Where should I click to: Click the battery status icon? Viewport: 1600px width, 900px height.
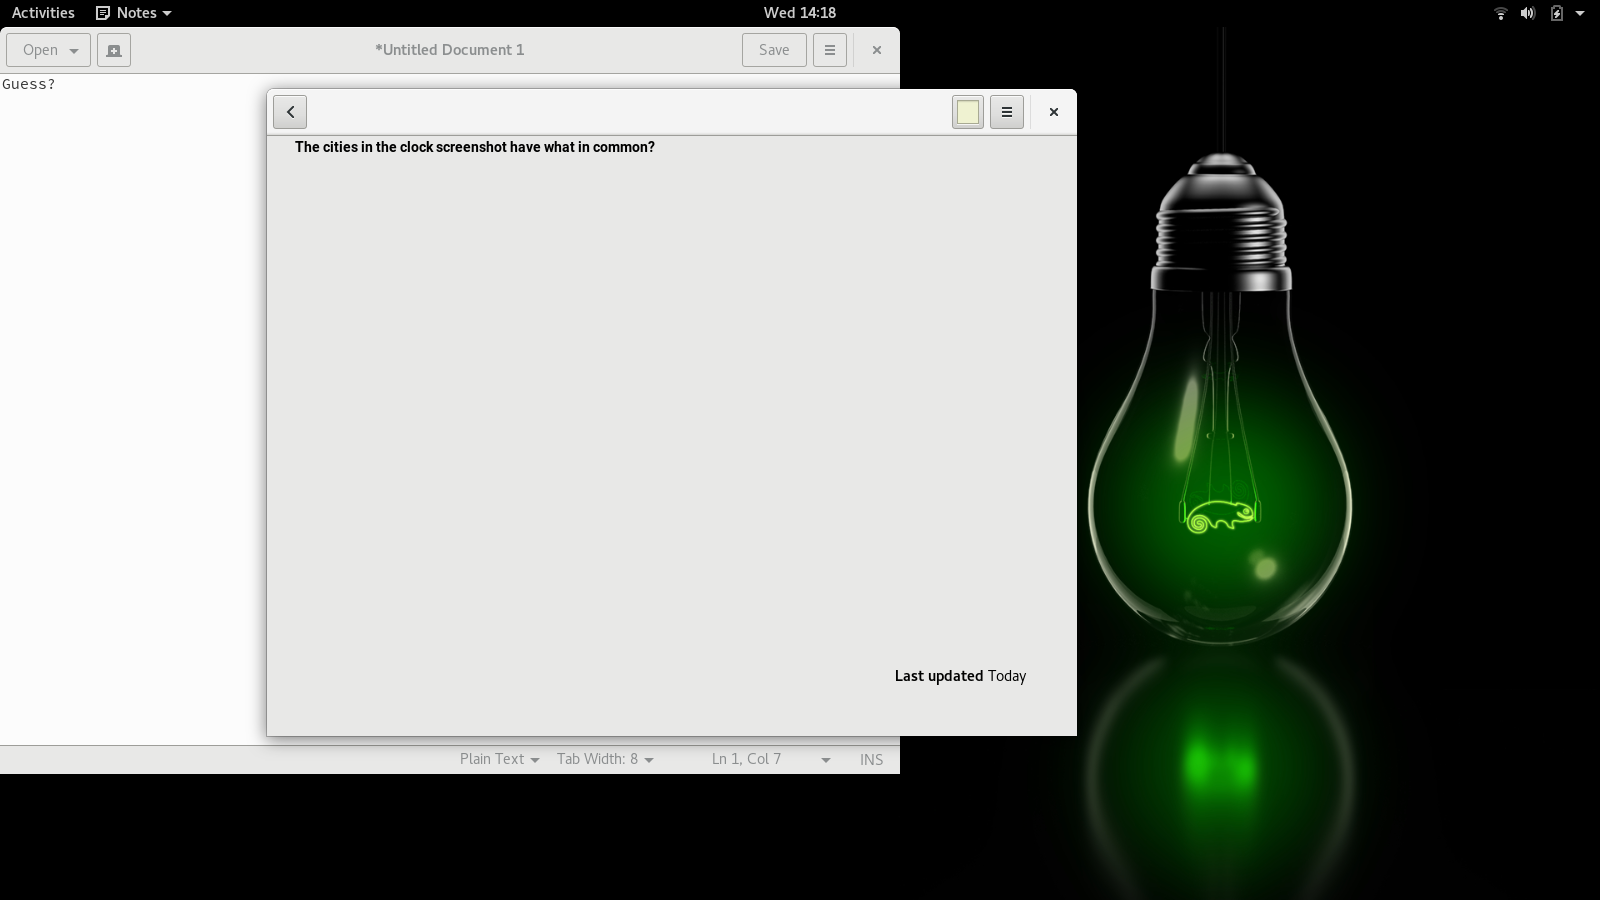tap(1556, 13)
